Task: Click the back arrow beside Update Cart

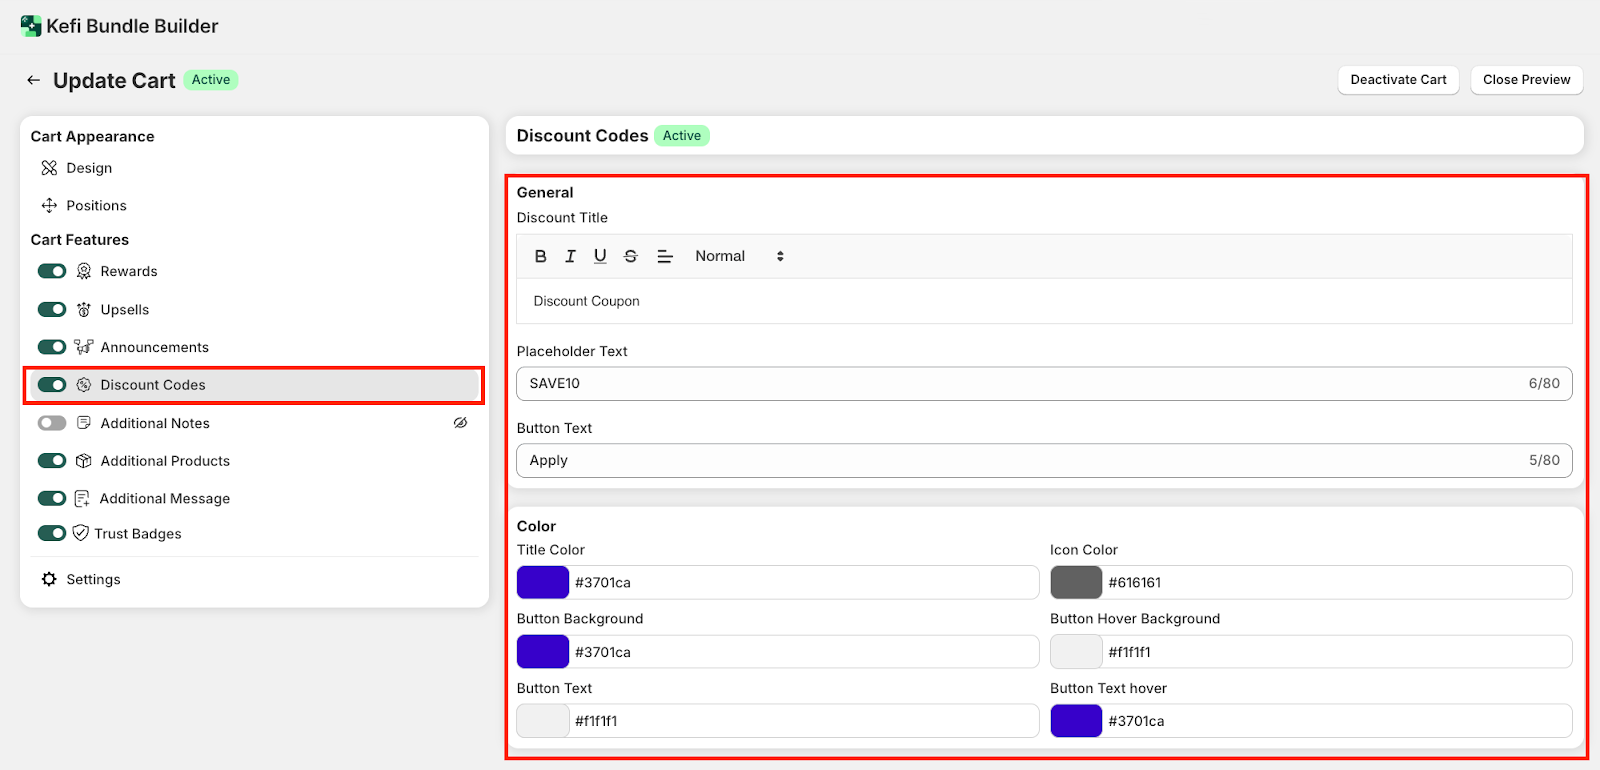Action: coord(34,80)
